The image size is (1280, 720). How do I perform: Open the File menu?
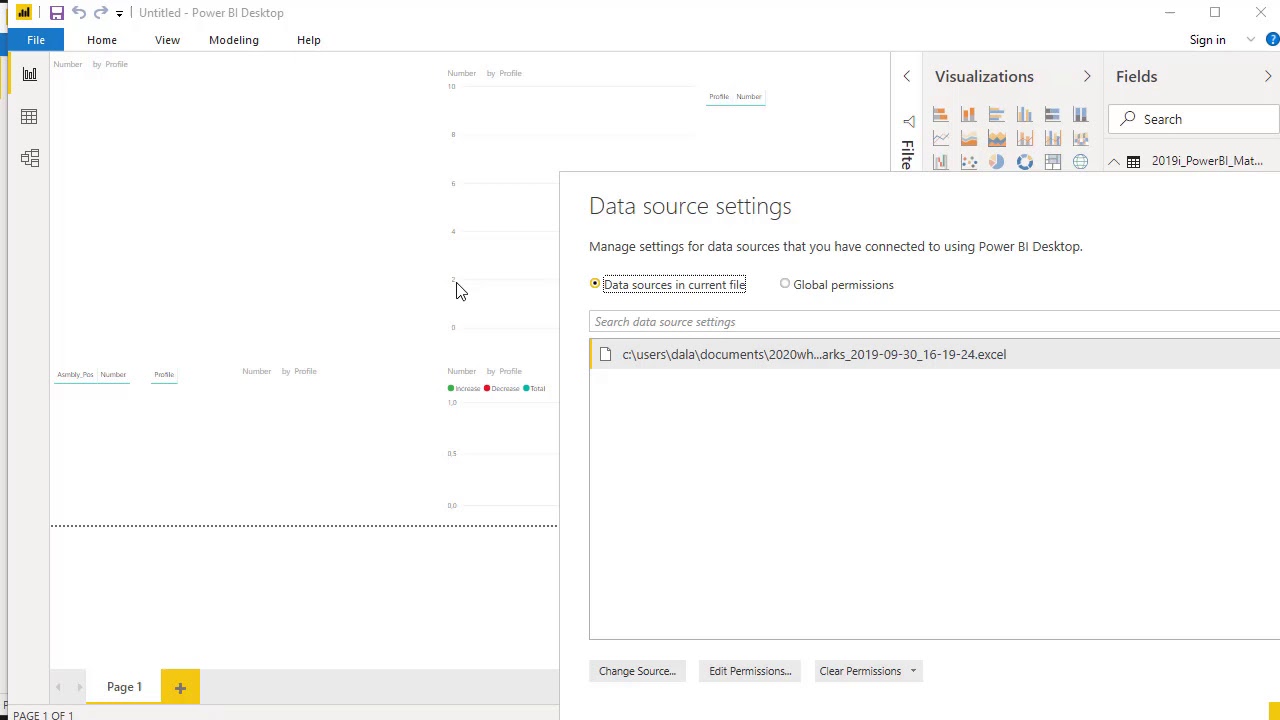[36, 40]
